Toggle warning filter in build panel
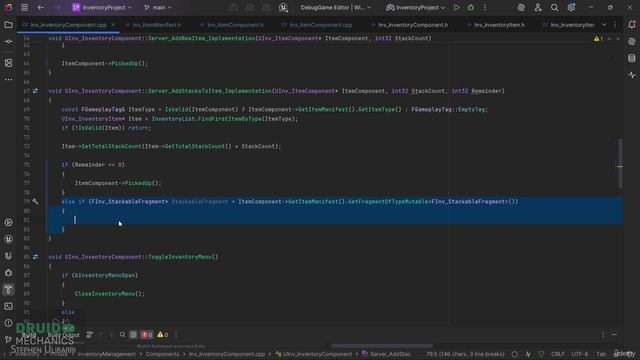This screenshot has height=360, width=640. tap(162, 335)
